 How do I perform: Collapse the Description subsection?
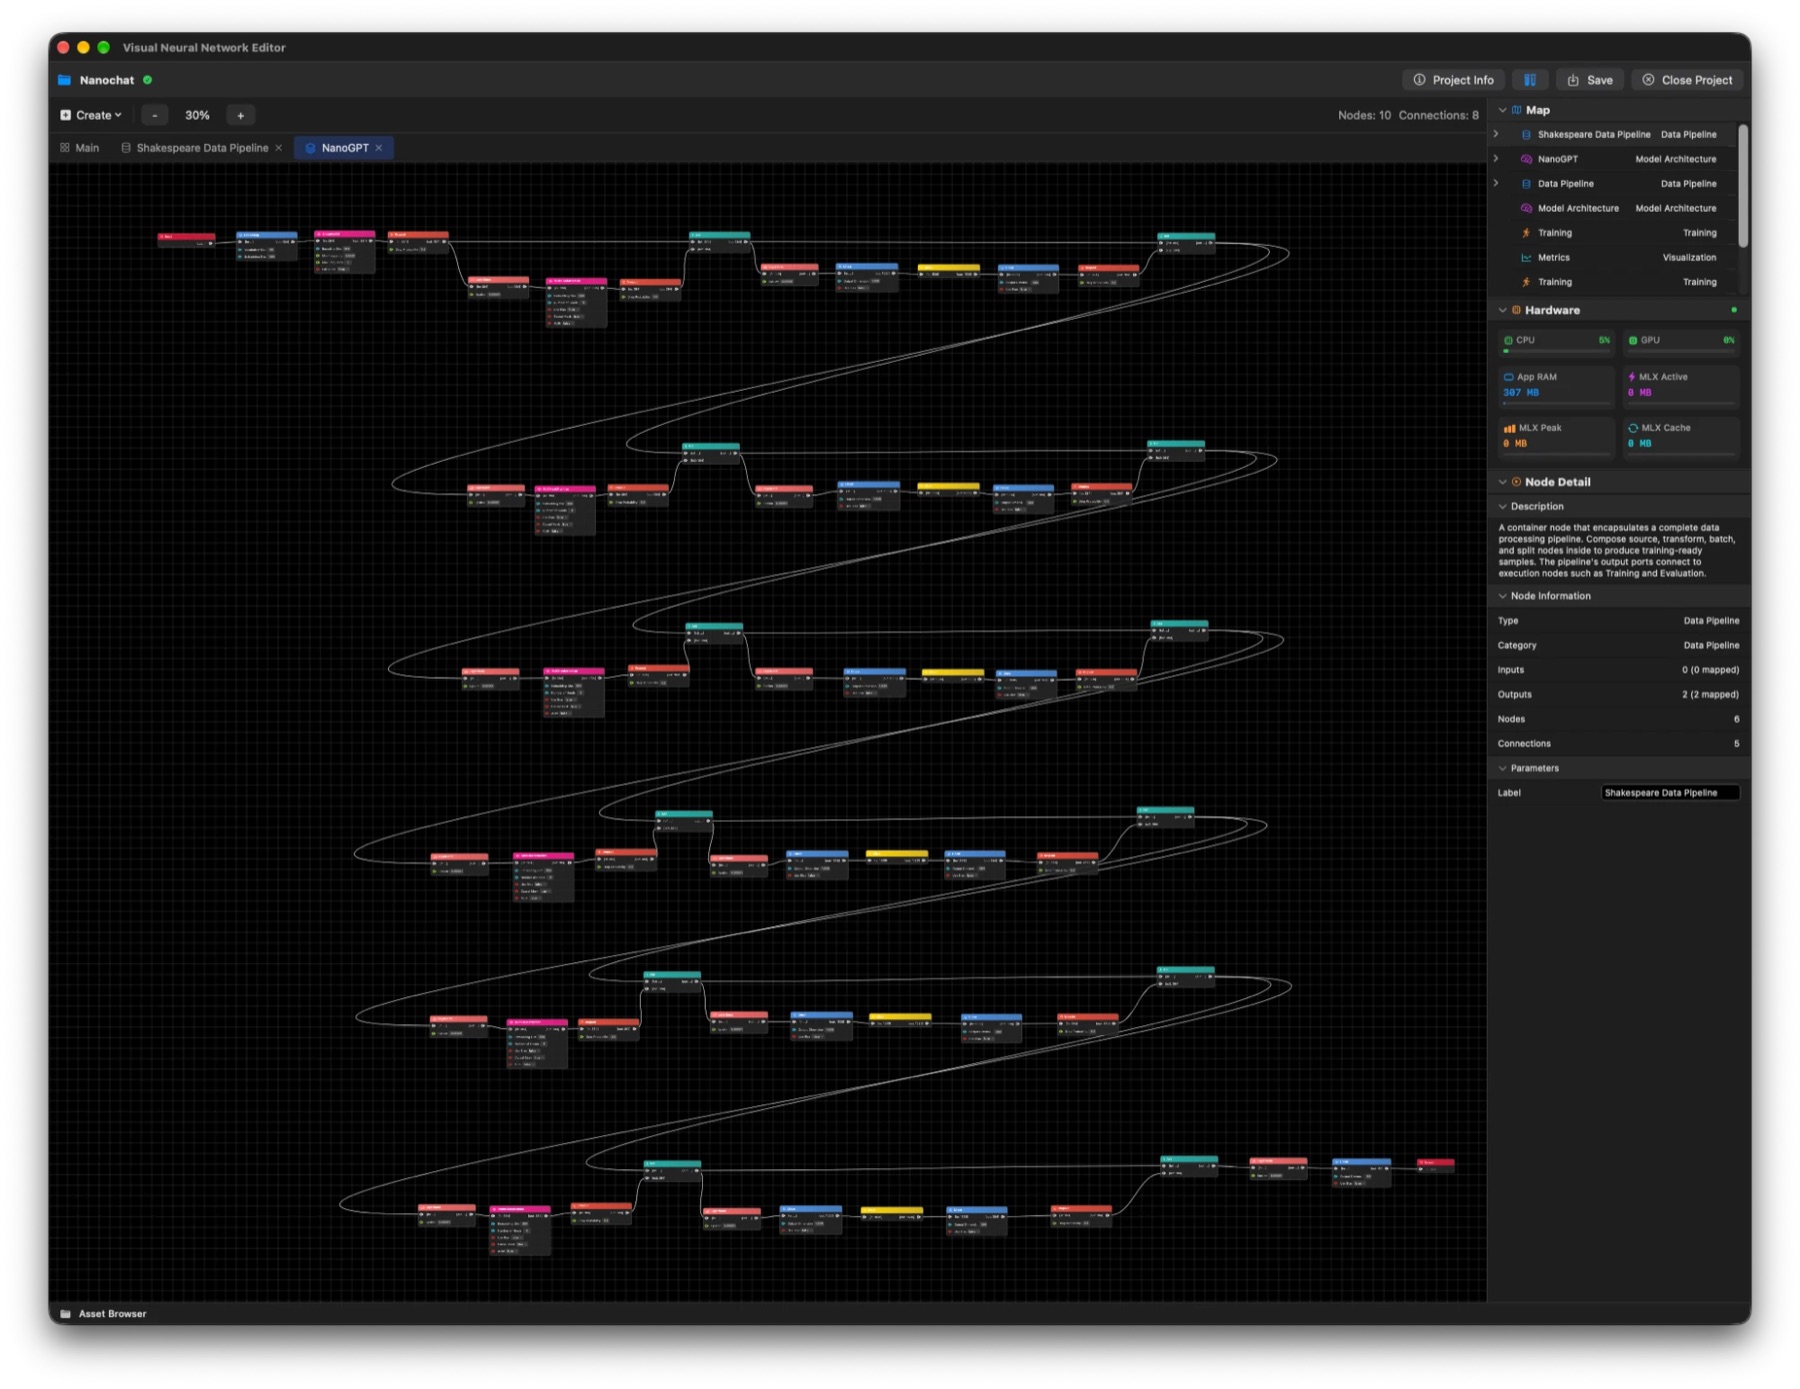(1502, 506)
